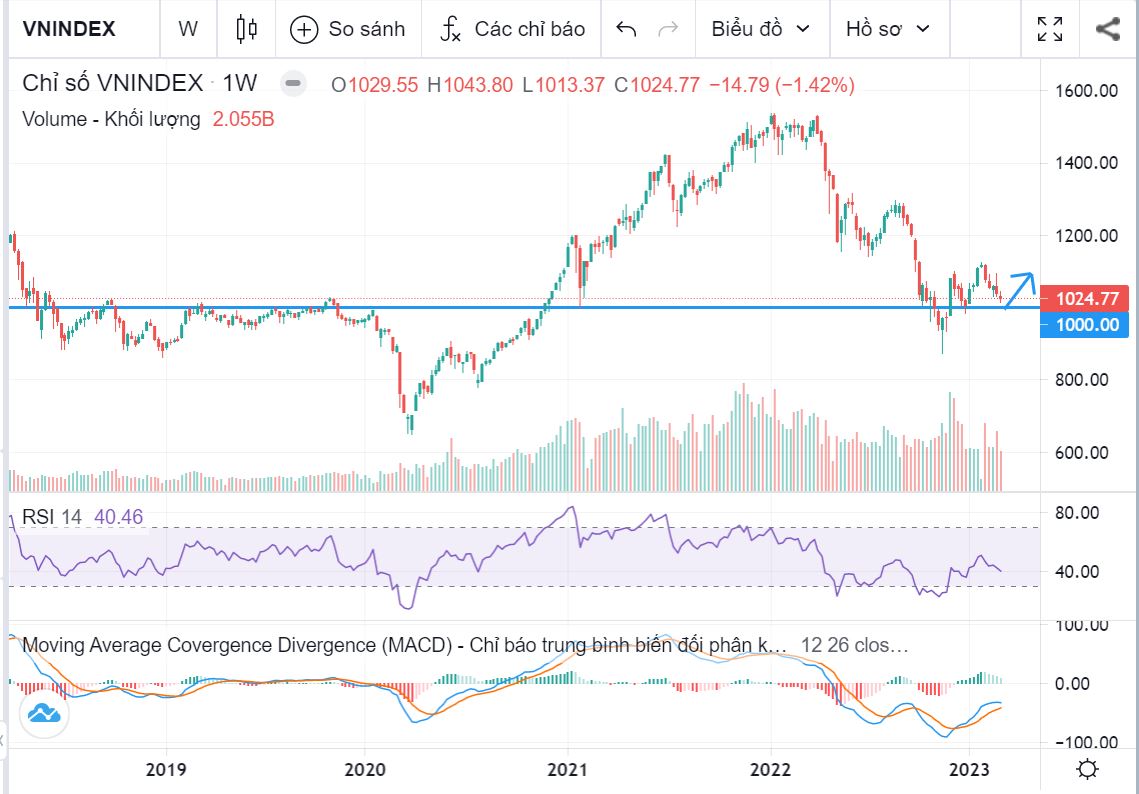
Task: Click the 1600.00 price axis label
Action: coord(1086,91)
